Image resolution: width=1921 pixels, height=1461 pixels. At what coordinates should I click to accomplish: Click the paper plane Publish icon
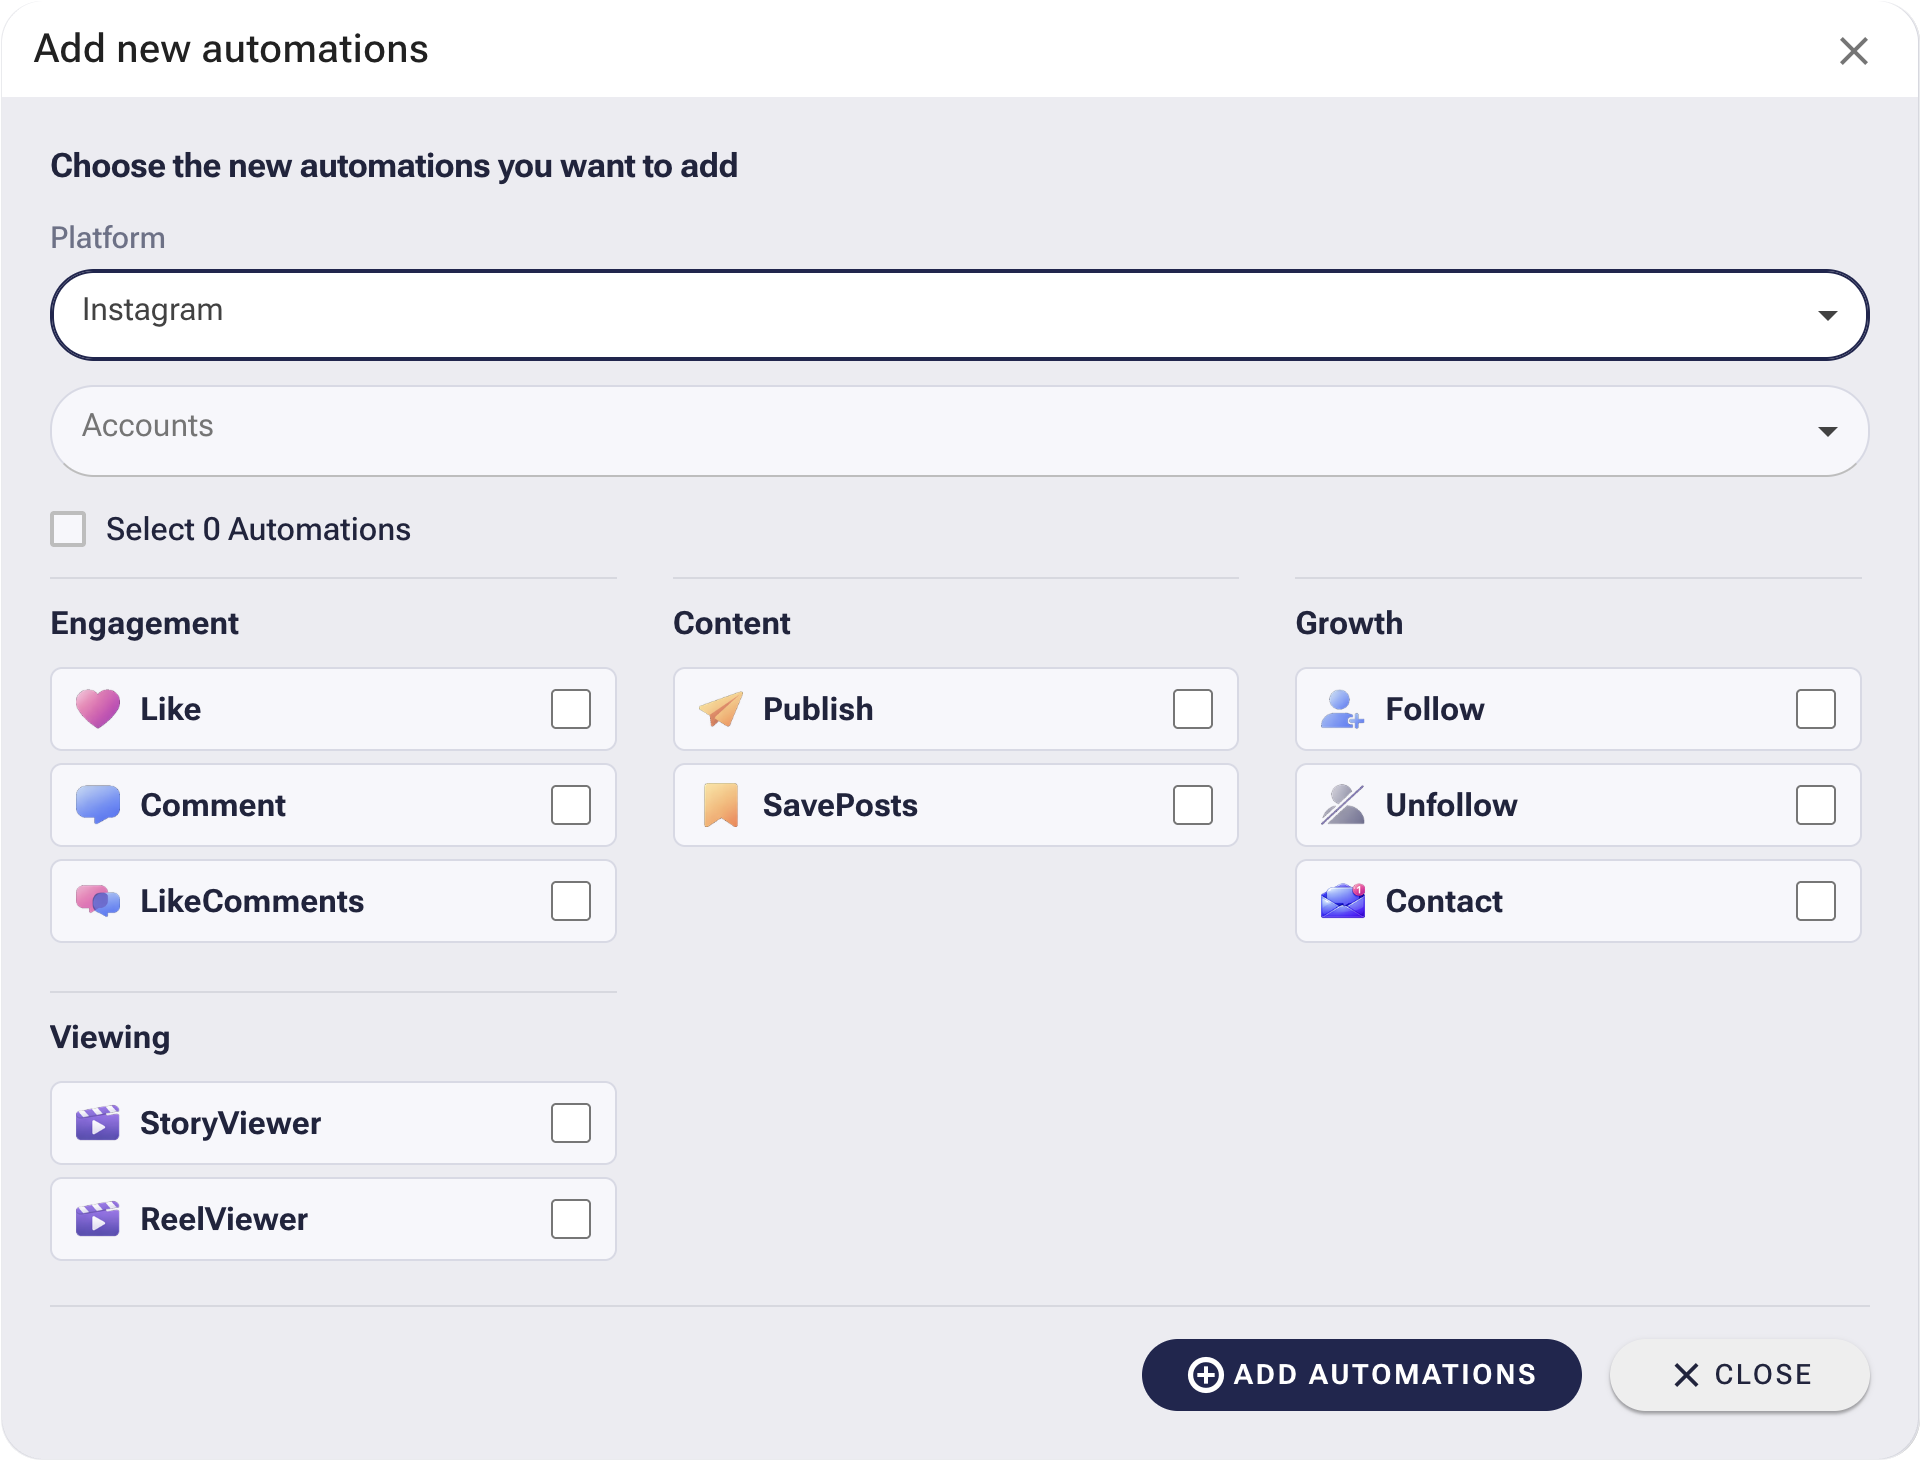coord(720,709)
